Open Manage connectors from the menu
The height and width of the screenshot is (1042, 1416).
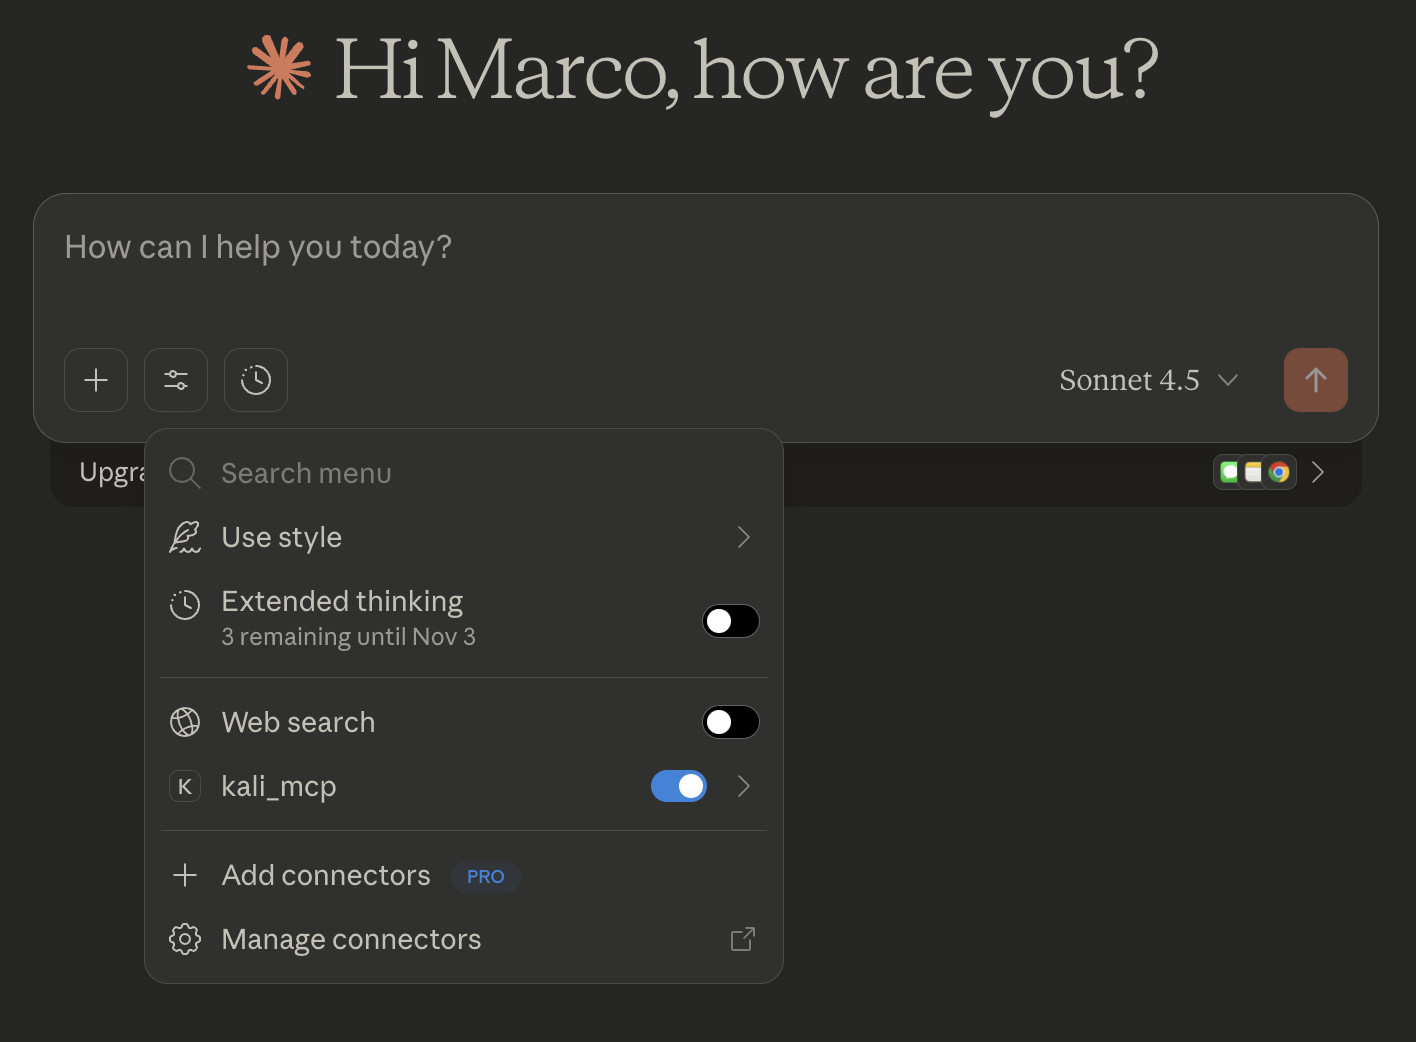coord(351,940)
